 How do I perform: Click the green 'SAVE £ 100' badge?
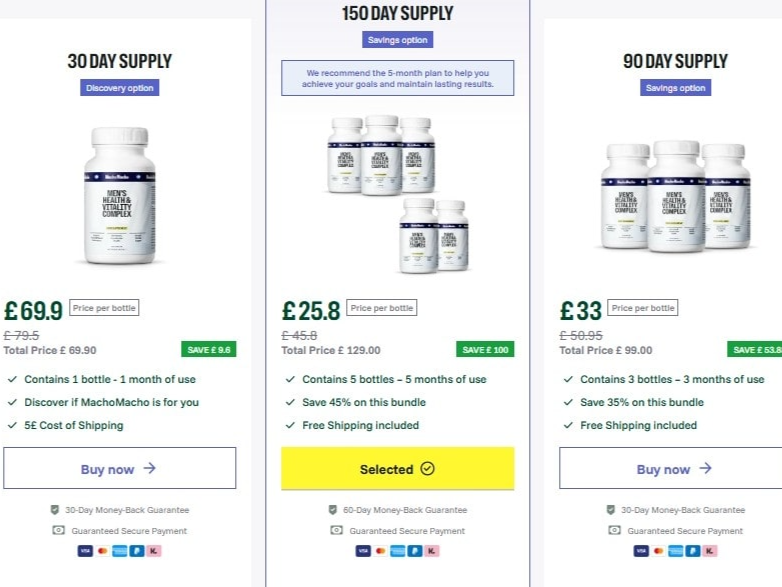pyautogui.click(x=487, y=350)
